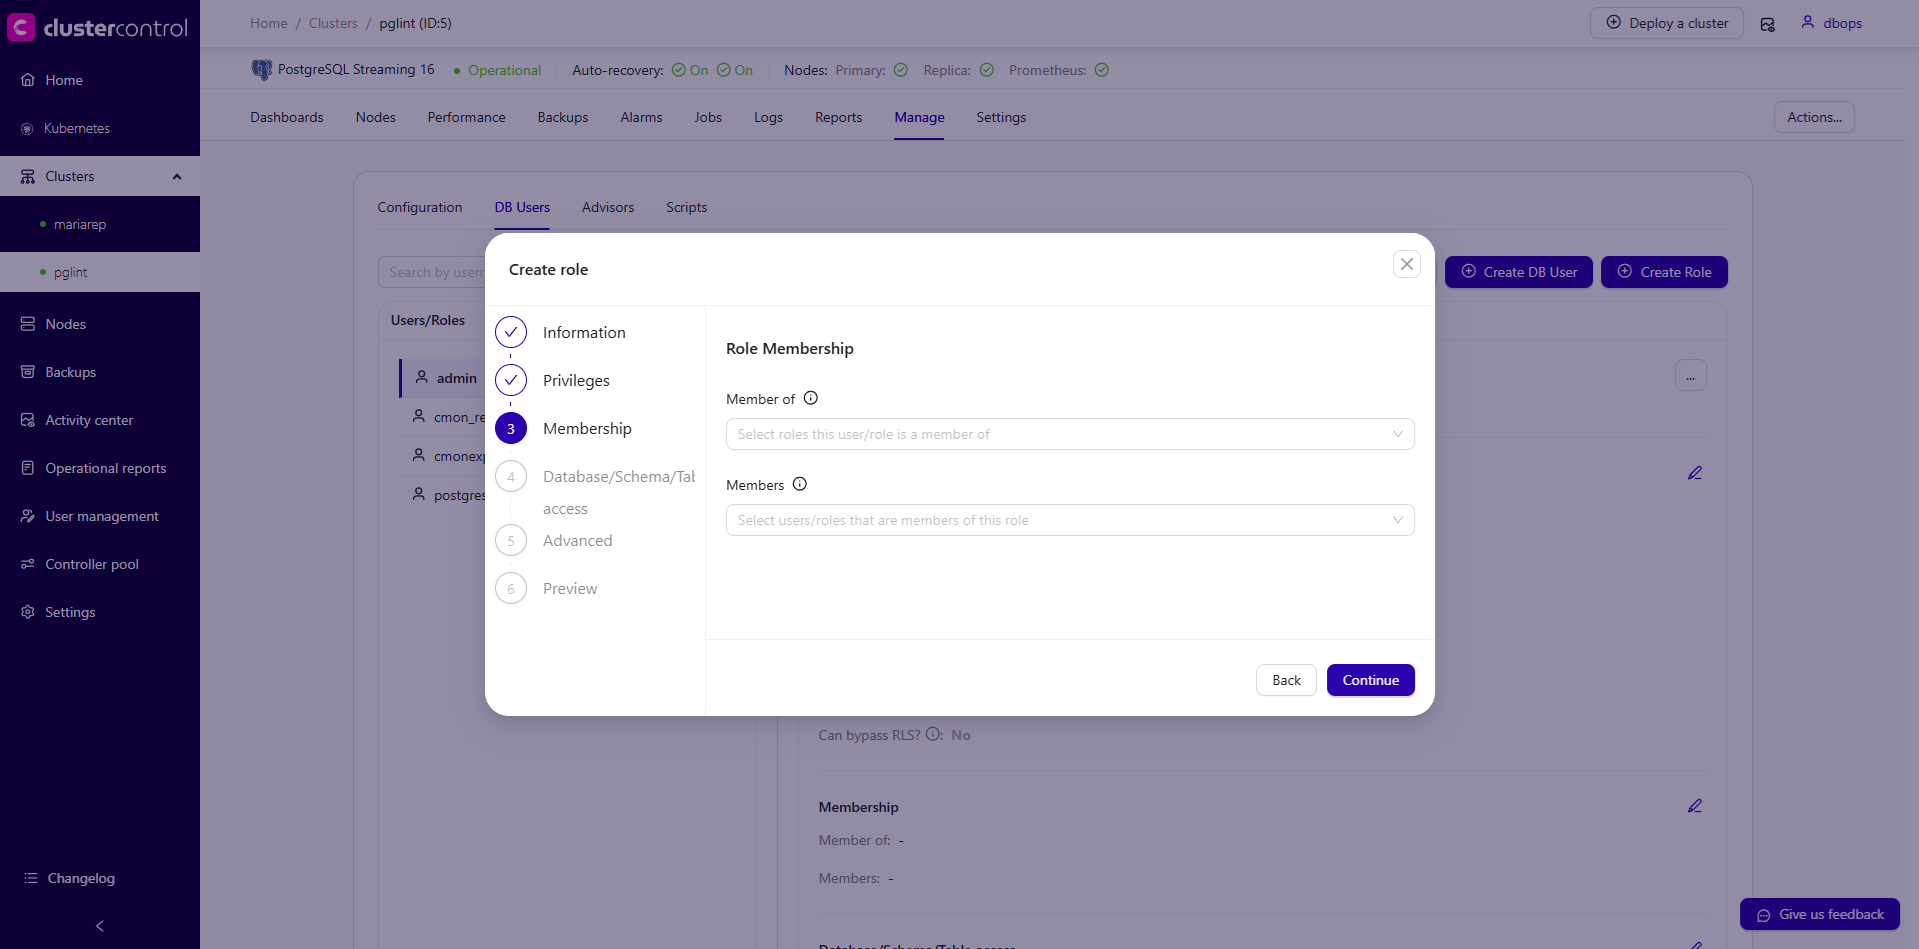
Task: Open the activity notifications icon in header
Action: (1767, 24)
